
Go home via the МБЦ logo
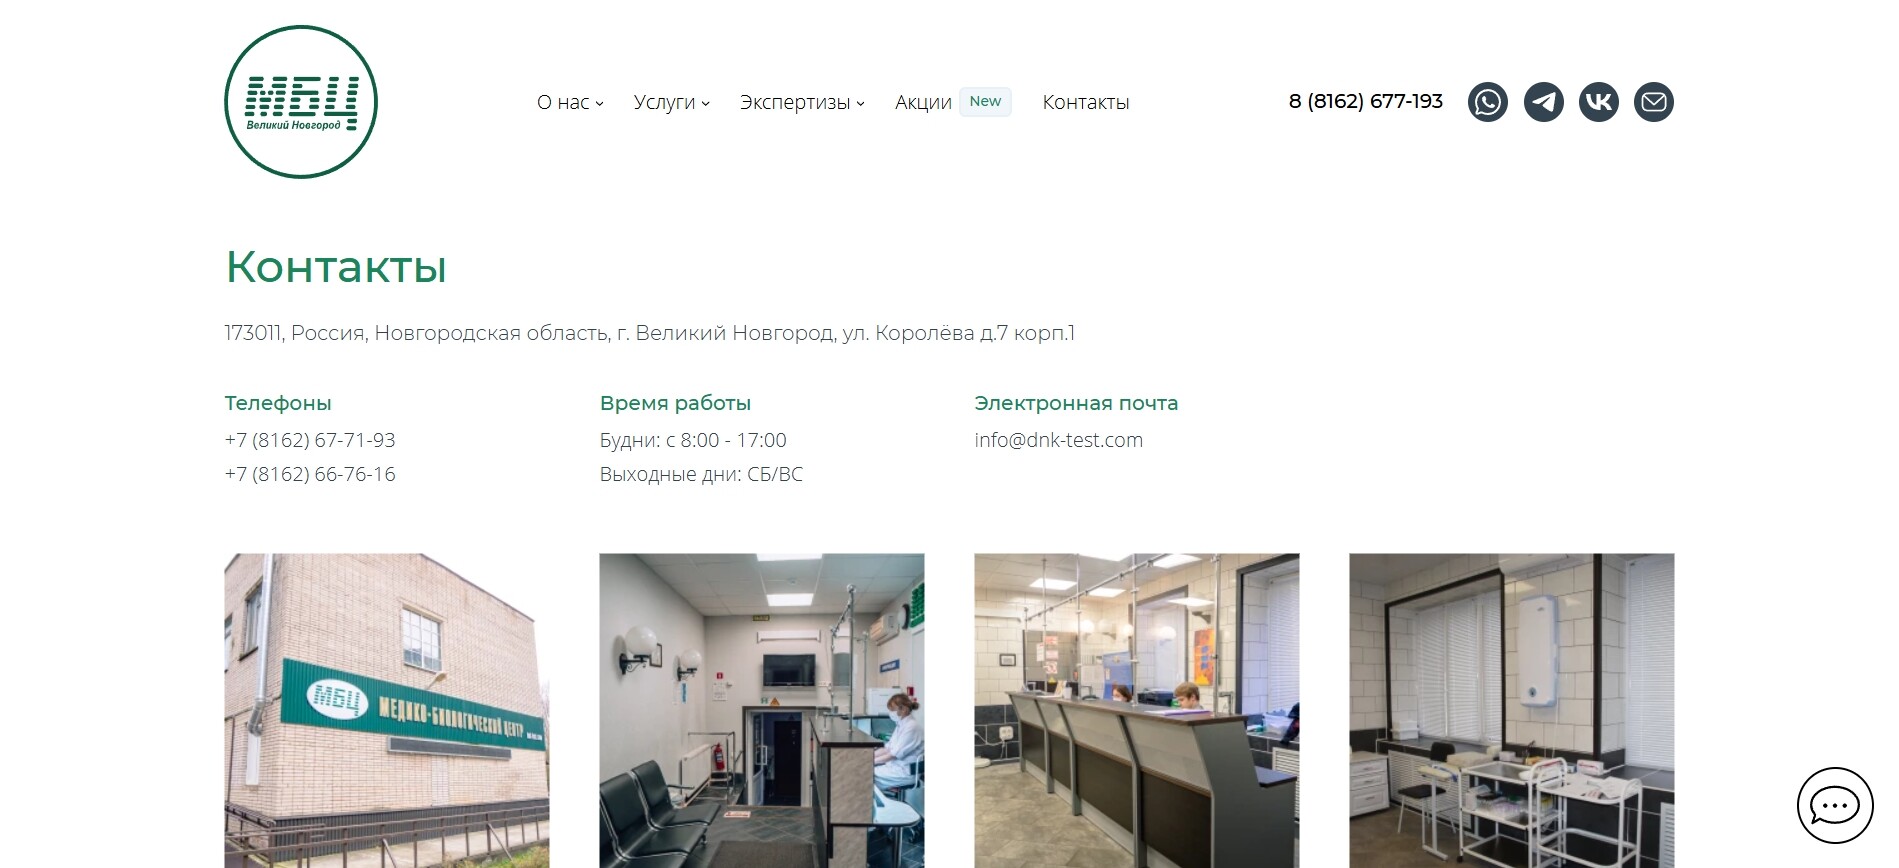[x=301, y=102]
